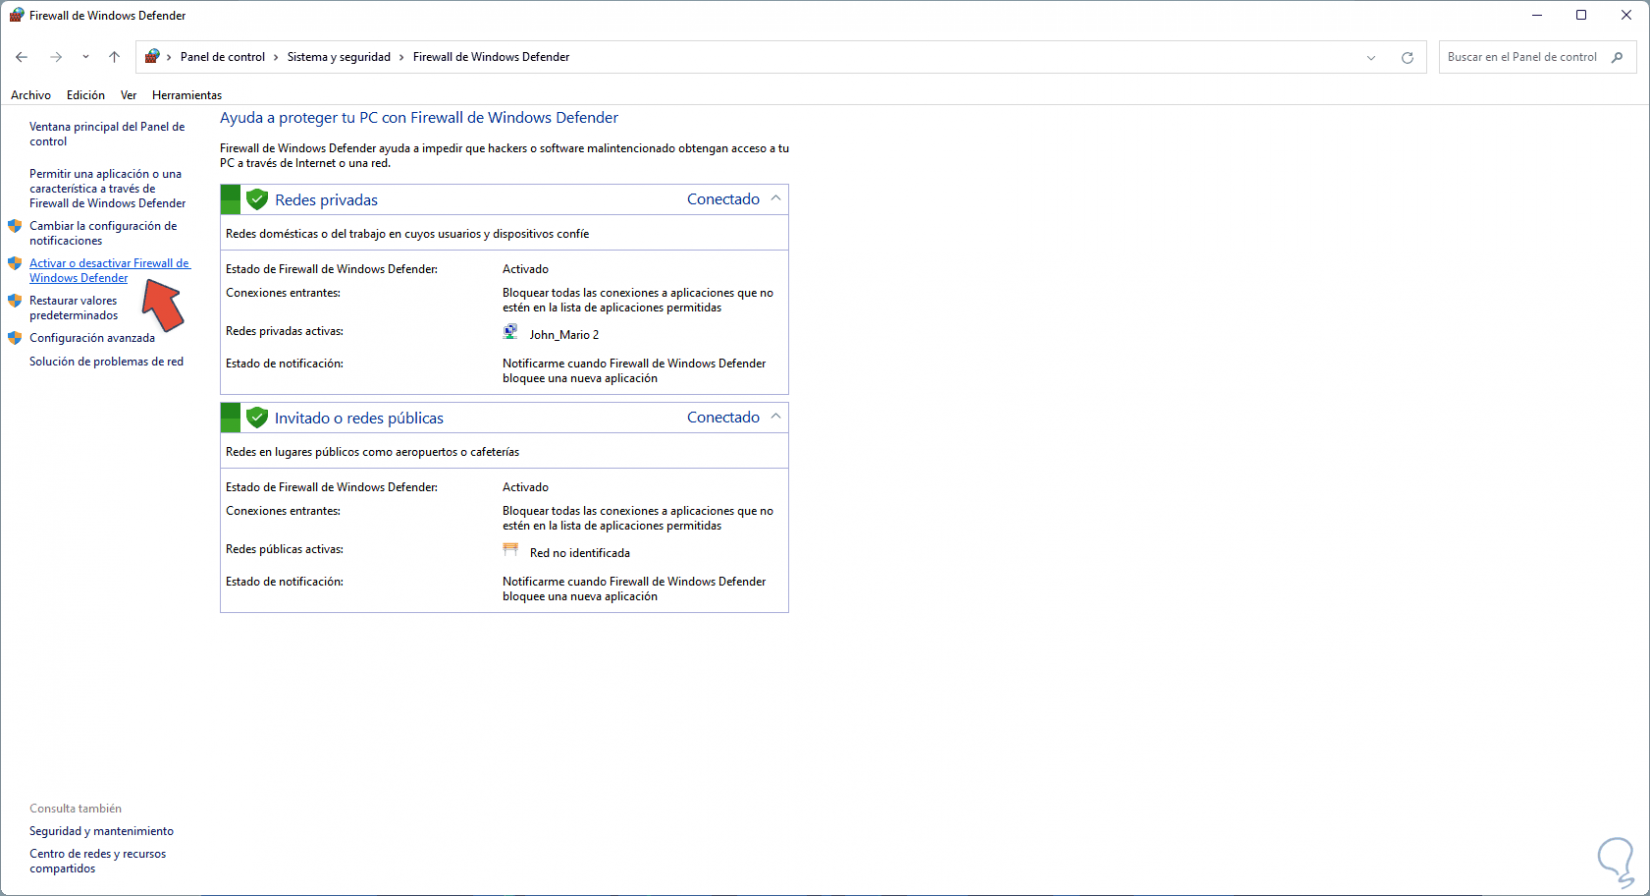
Task: Open Centro de redes y recursos compartidos
Action: point(98,861)
